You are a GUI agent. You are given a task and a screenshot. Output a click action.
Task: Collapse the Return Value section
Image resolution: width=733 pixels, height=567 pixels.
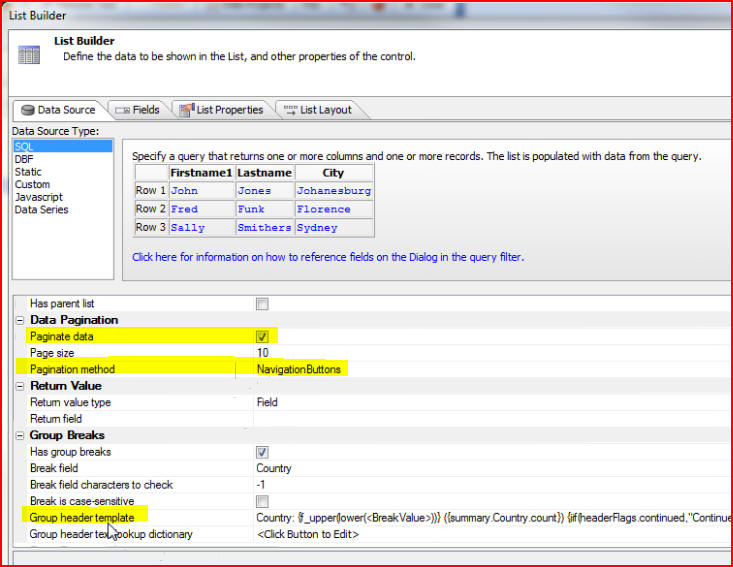[x=20, y=387]
